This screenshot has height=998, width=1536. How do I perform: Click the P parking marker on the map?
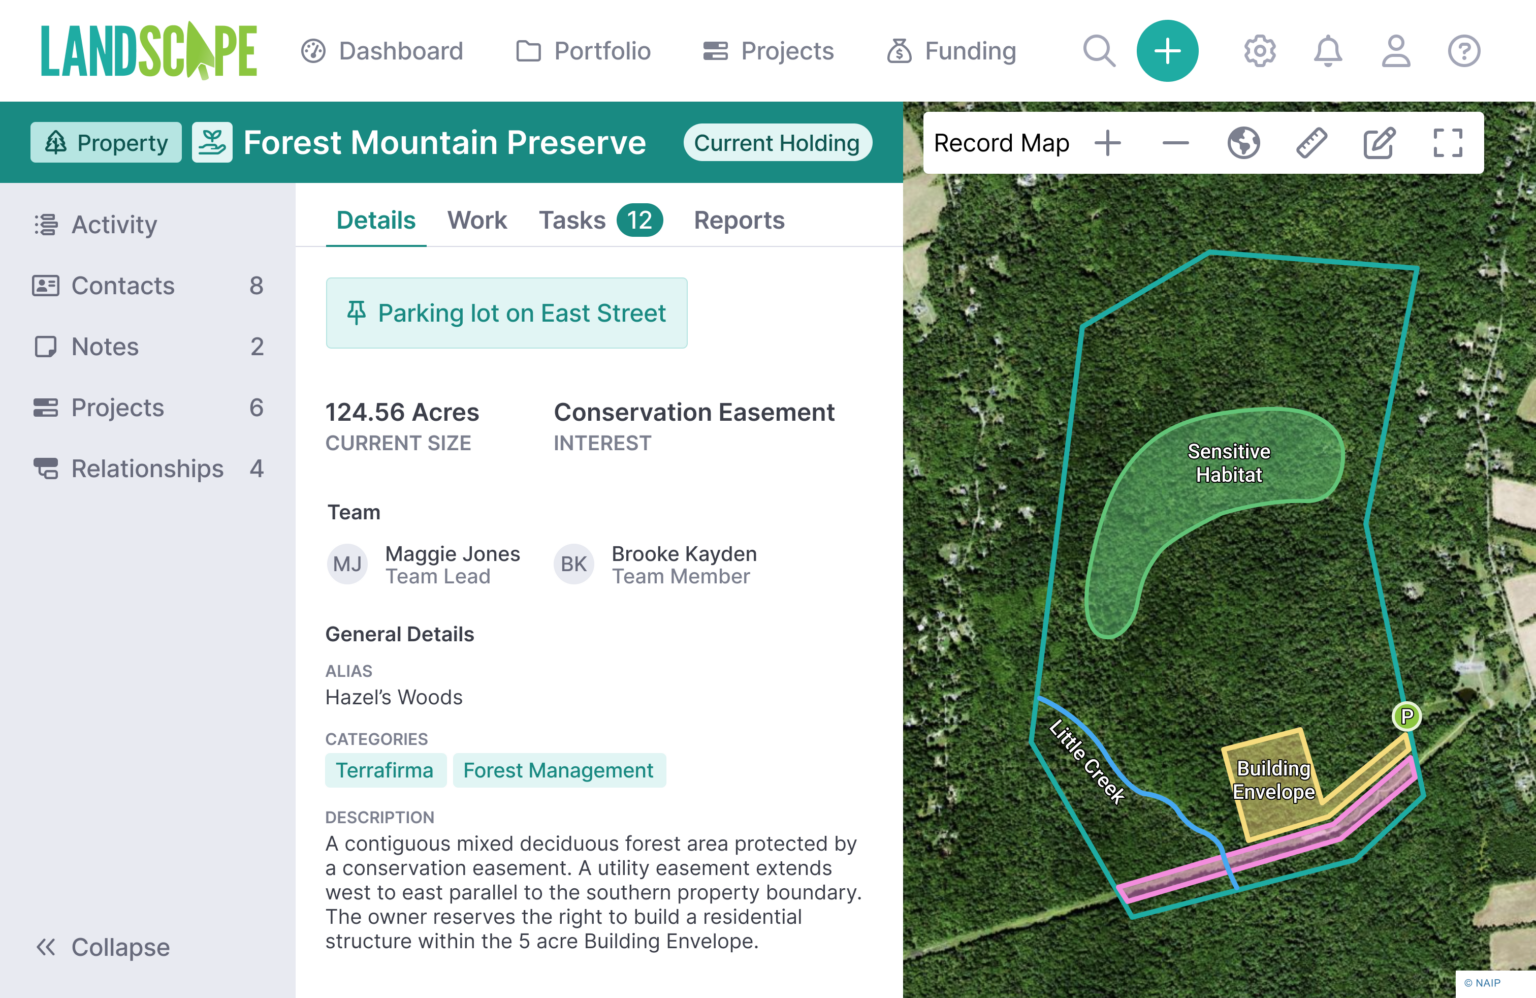1406,717
